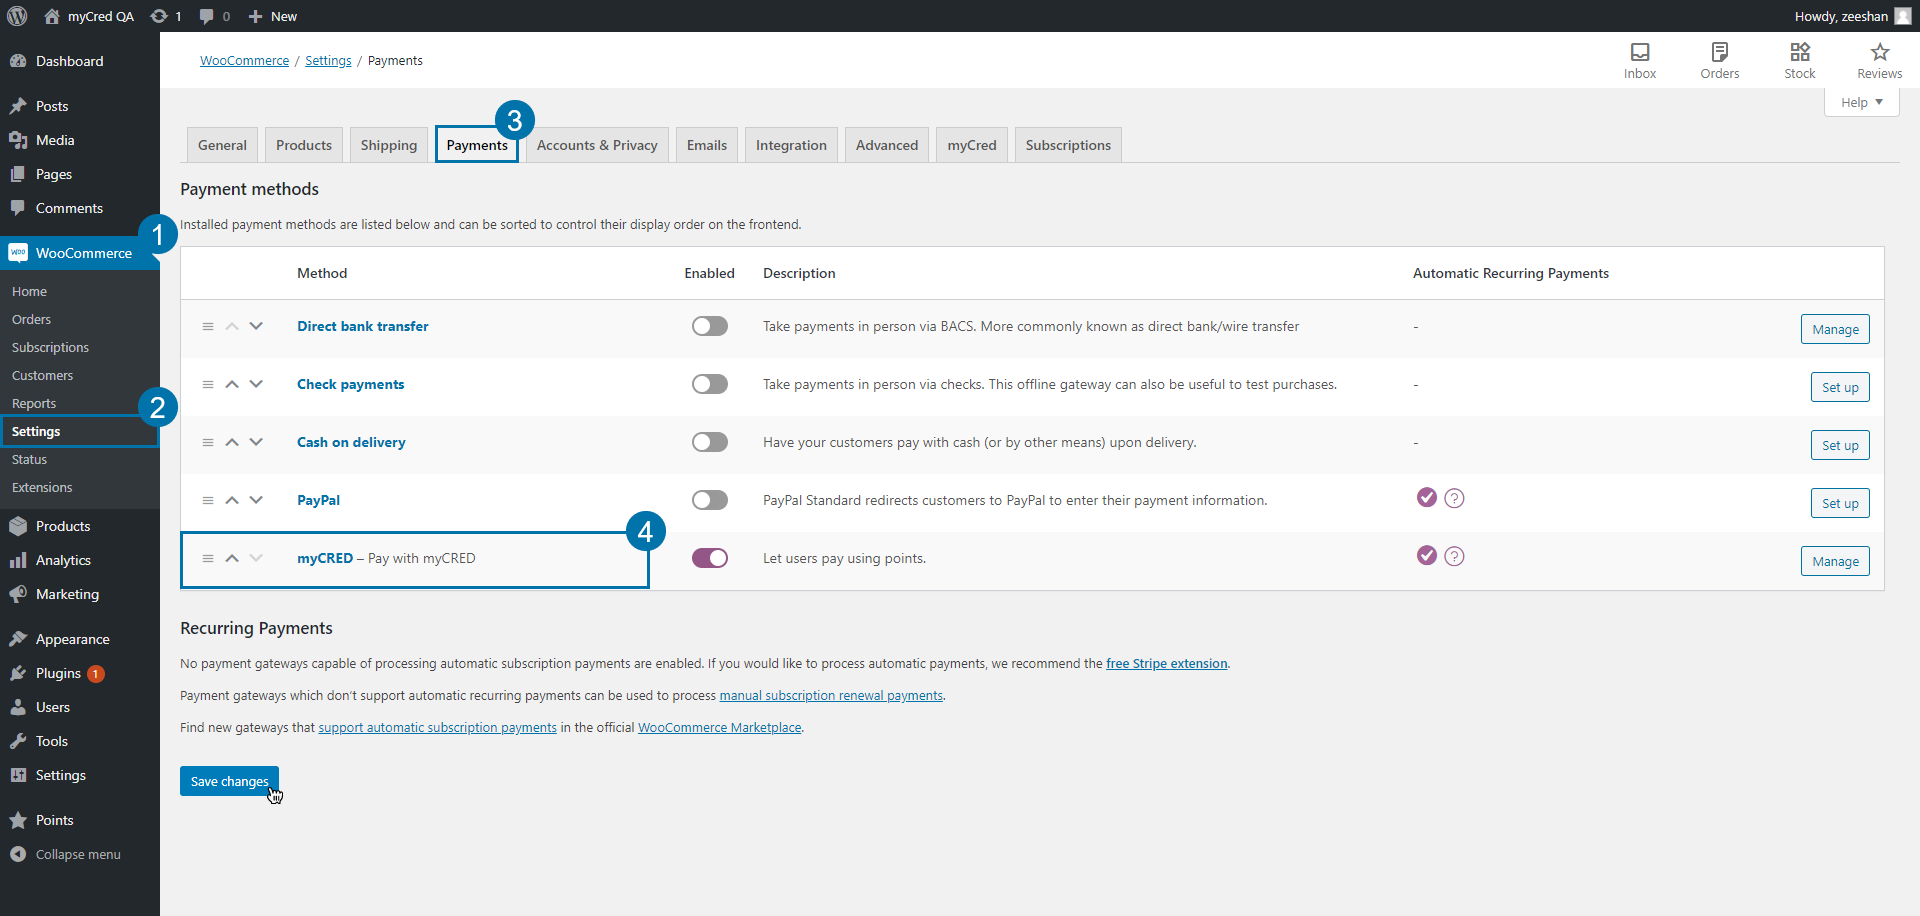
Task: Enable the Cash on delivery toggle
Action: pos(710,442)
